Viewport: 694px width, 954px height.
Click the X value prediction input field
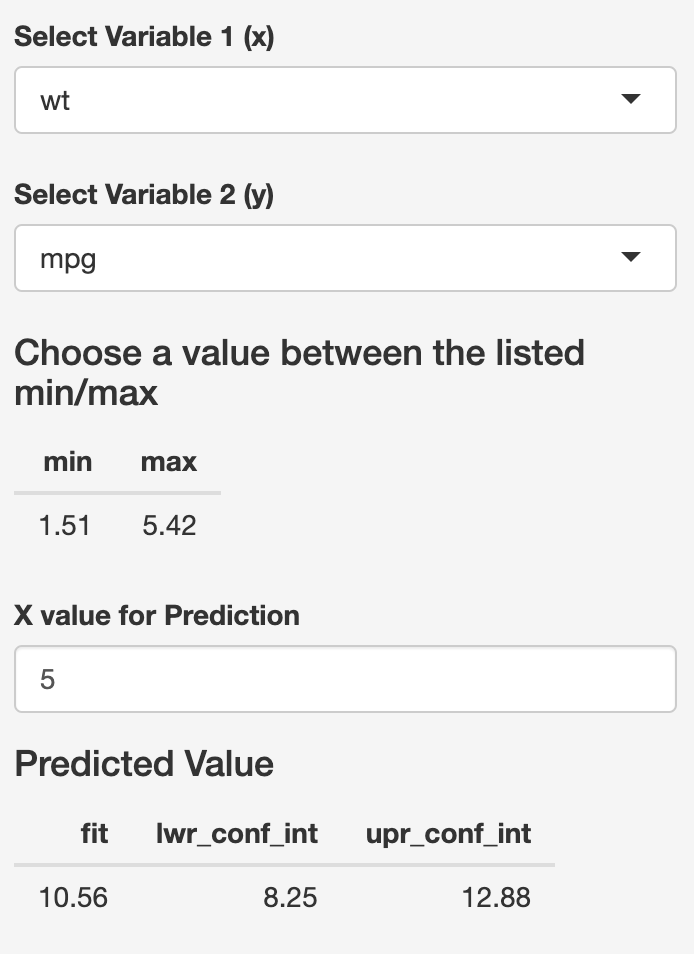coord(345,678)
